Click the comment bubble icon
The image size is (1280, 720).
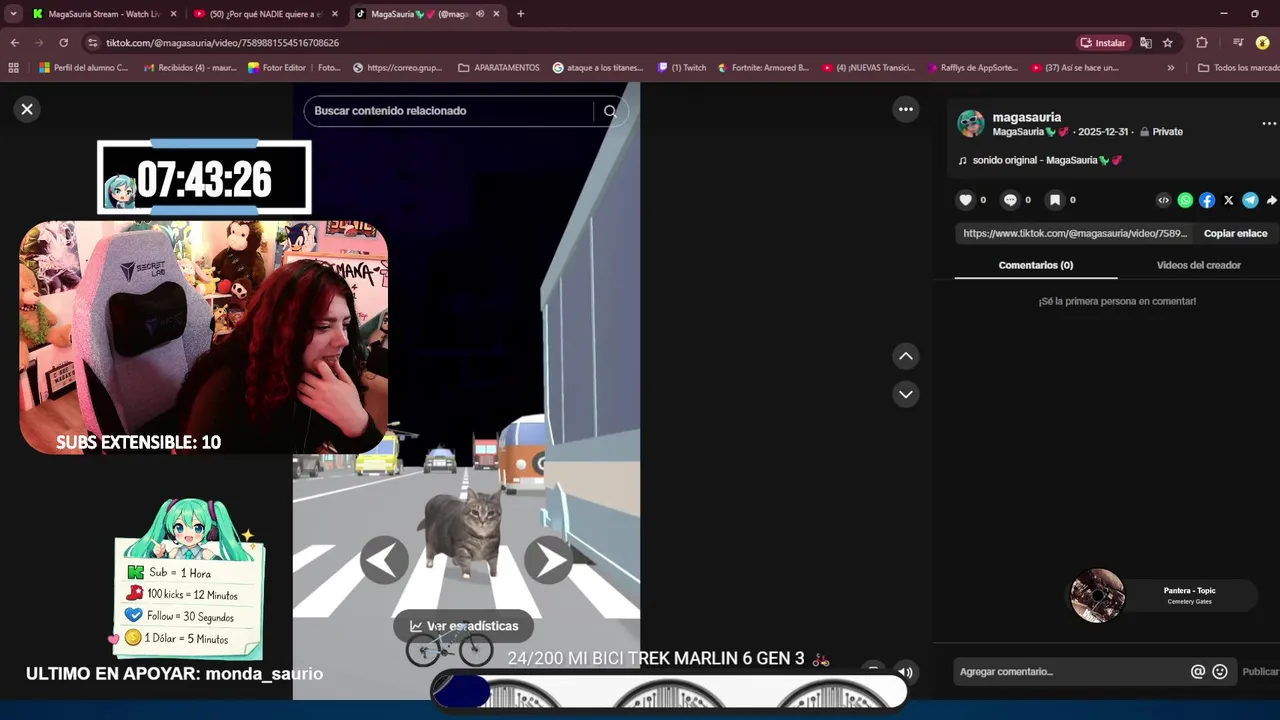1010,200
